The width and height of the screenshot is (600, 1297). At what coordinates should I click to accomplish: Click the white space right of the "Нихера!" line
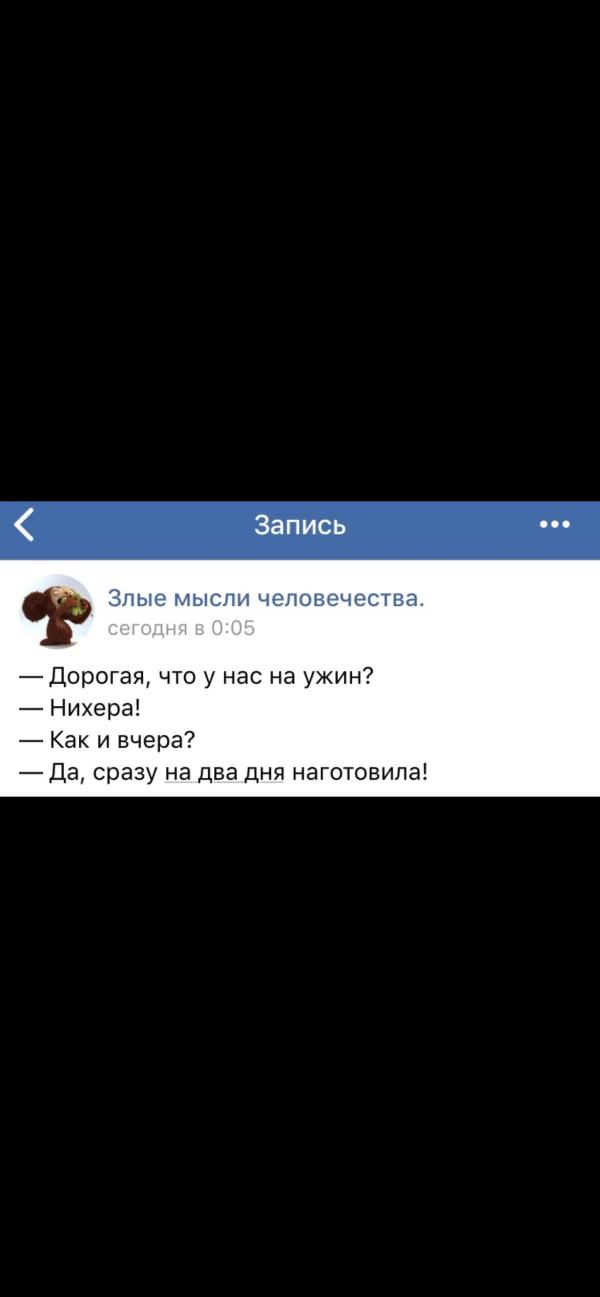point(370,709)
